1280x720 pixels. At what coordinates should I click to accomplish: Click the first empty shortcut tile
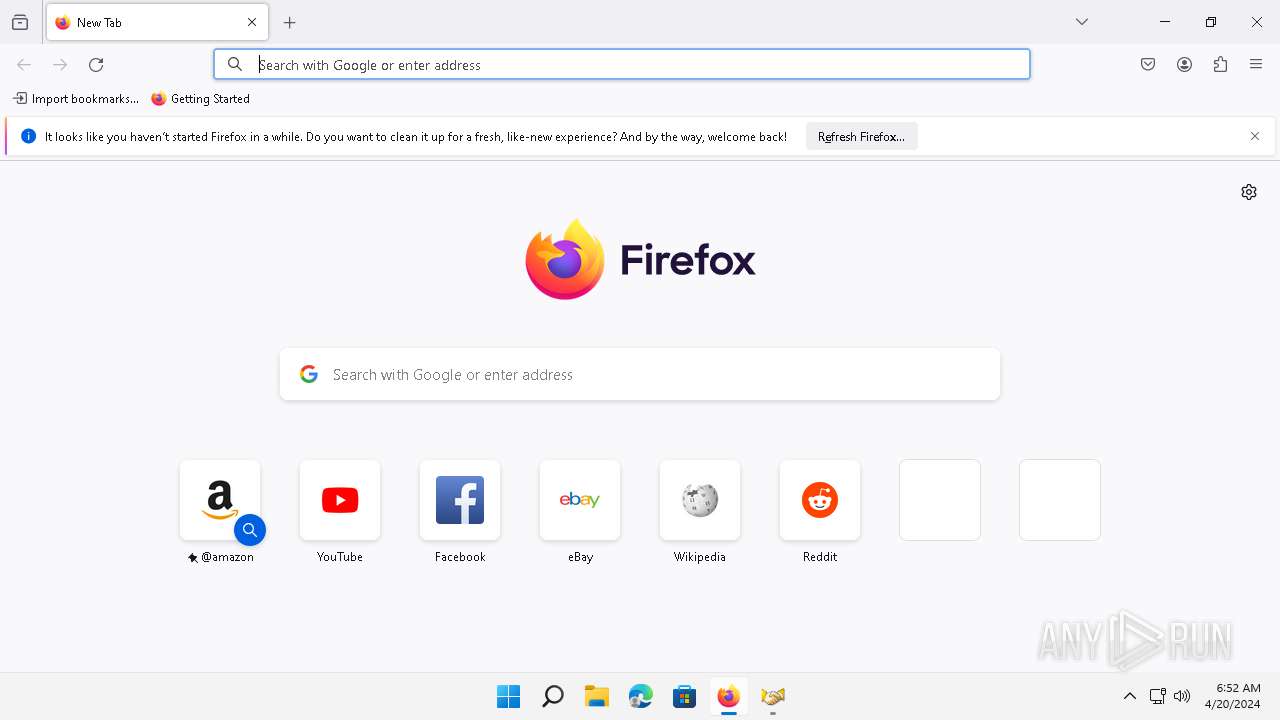[940, 500]
